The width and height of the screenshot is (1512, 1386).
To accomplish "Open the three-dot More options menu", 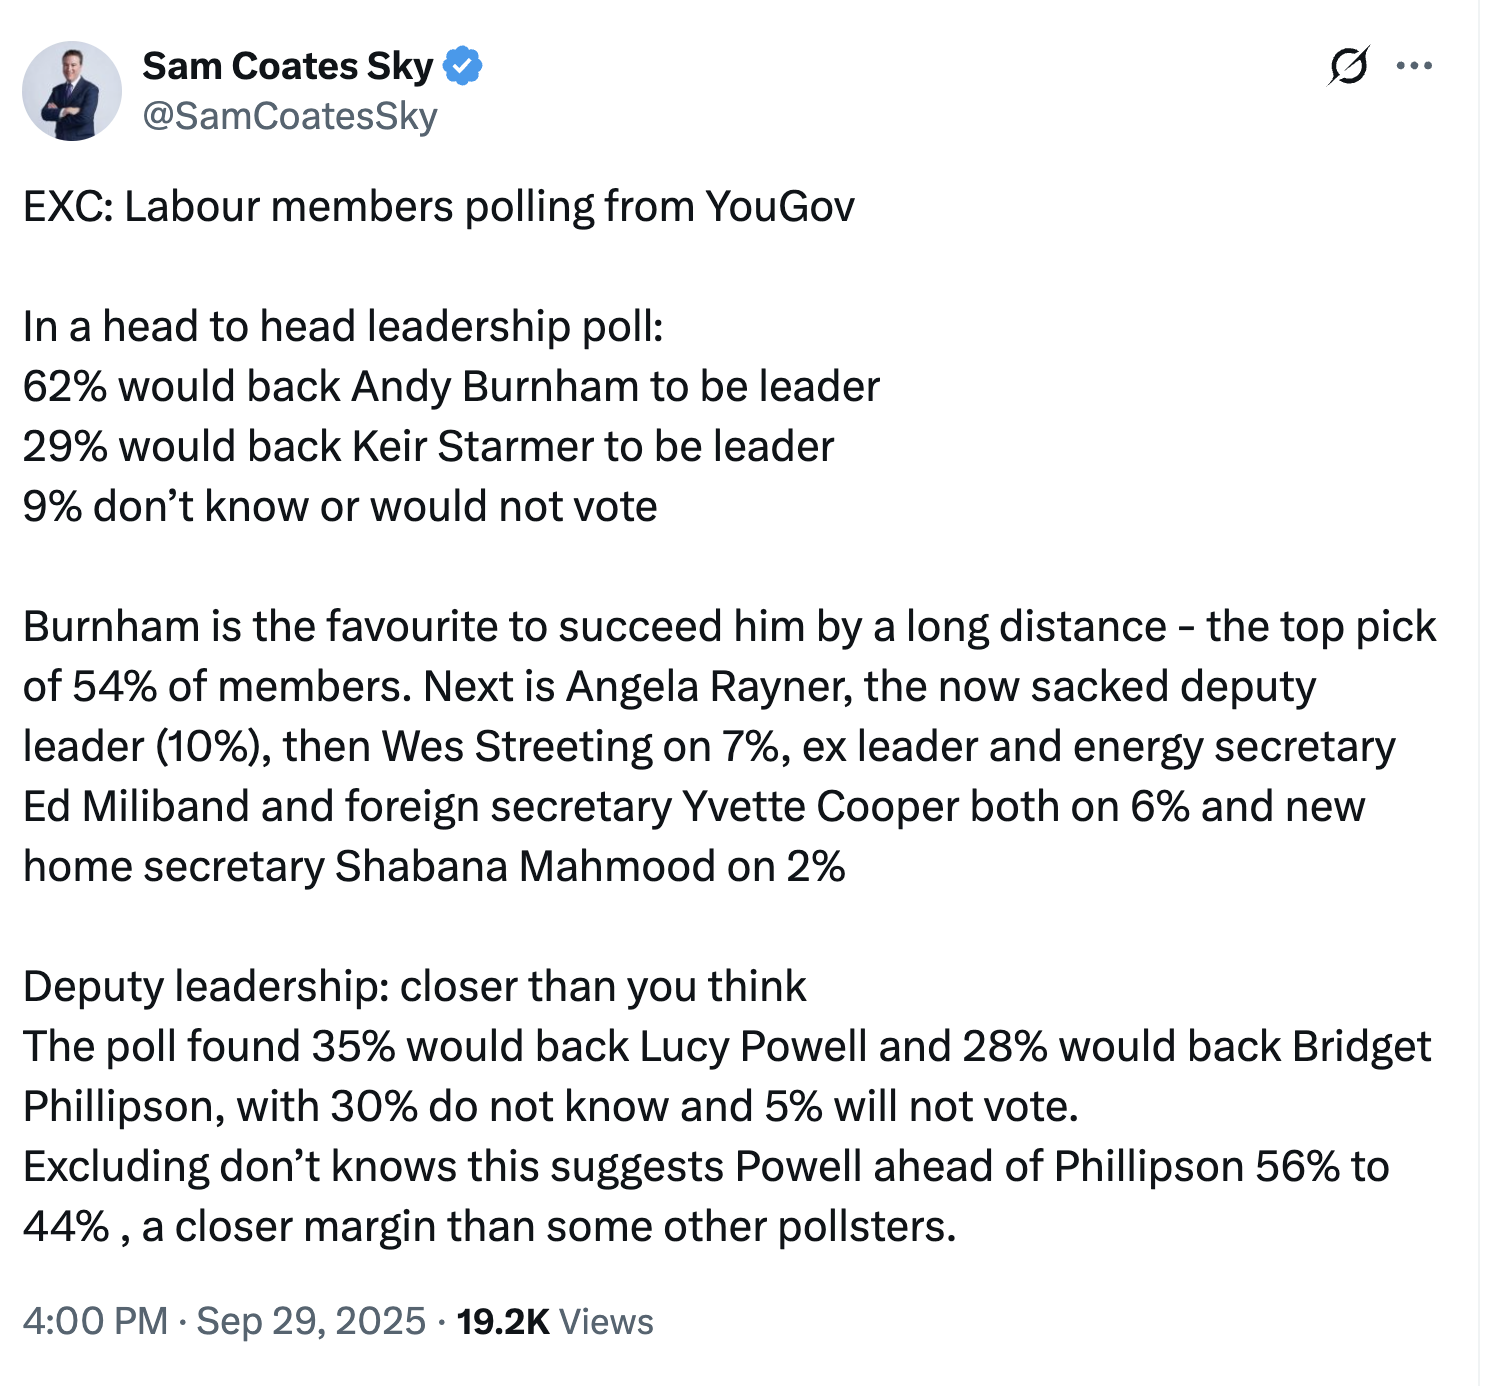I will pyautogui.click(x=1414, y=67).
